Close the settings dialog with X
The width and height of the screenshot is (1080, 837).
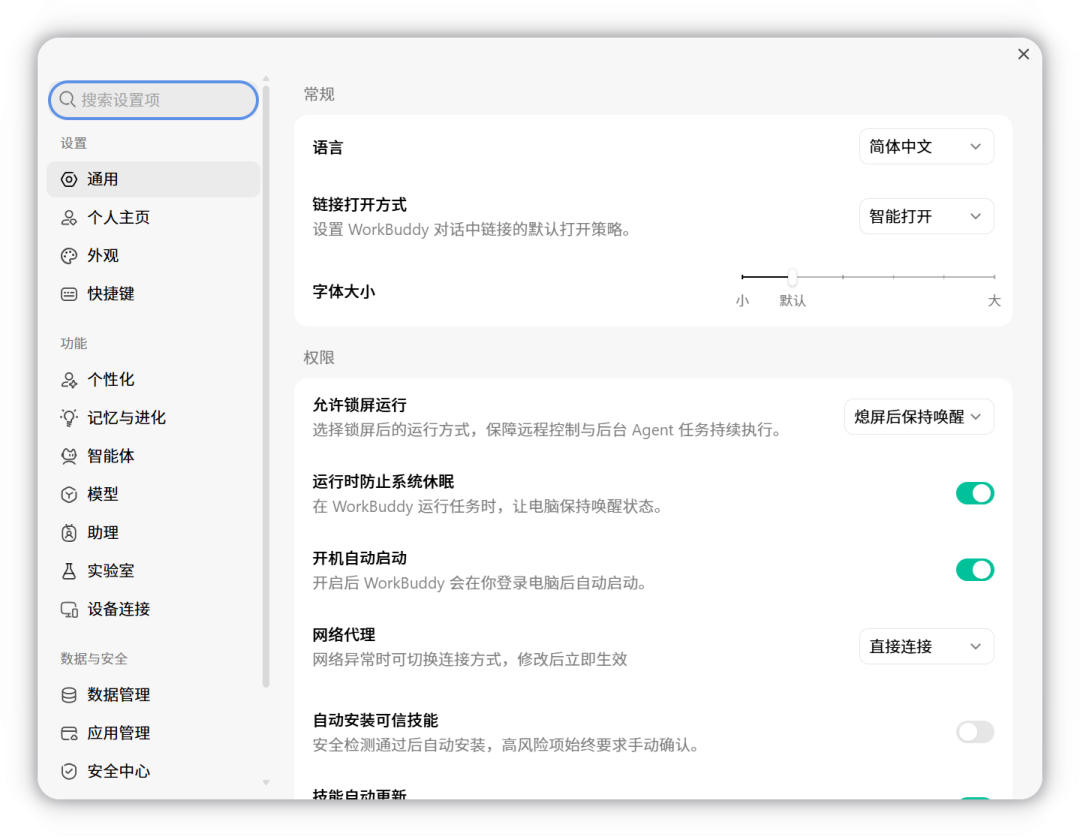(1024, 54)
